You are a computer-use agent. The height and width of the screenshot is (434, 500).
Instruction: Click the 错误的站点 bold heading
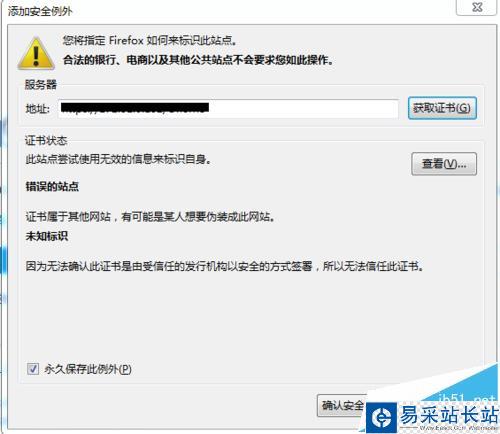pos(52,186)
